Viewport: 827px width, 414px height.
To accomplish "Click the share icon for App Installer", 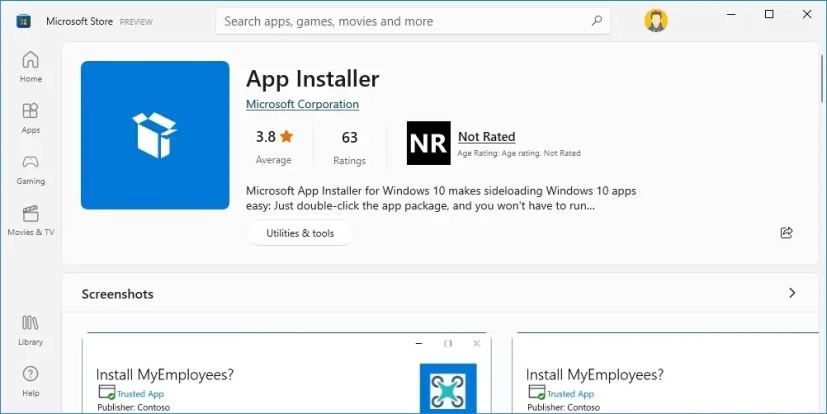I will 786,233.
